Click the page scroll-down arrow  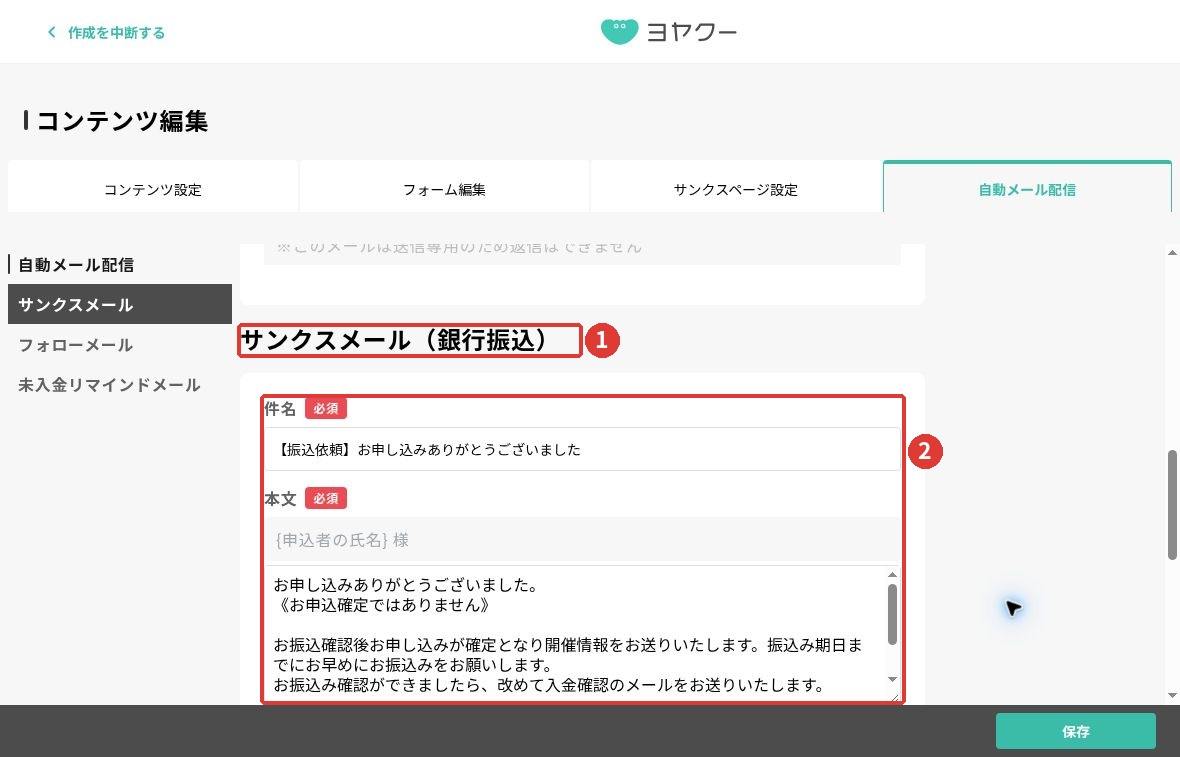point(1172,695)
